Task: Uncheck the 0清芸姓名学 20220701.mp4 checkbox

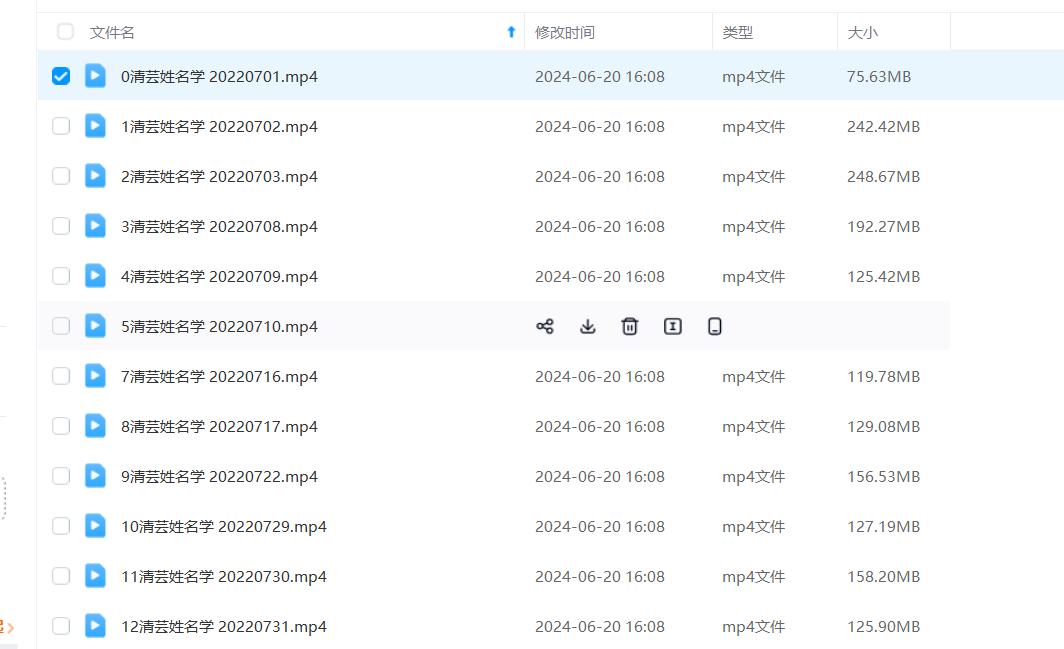Action: (x=61, y=76)
